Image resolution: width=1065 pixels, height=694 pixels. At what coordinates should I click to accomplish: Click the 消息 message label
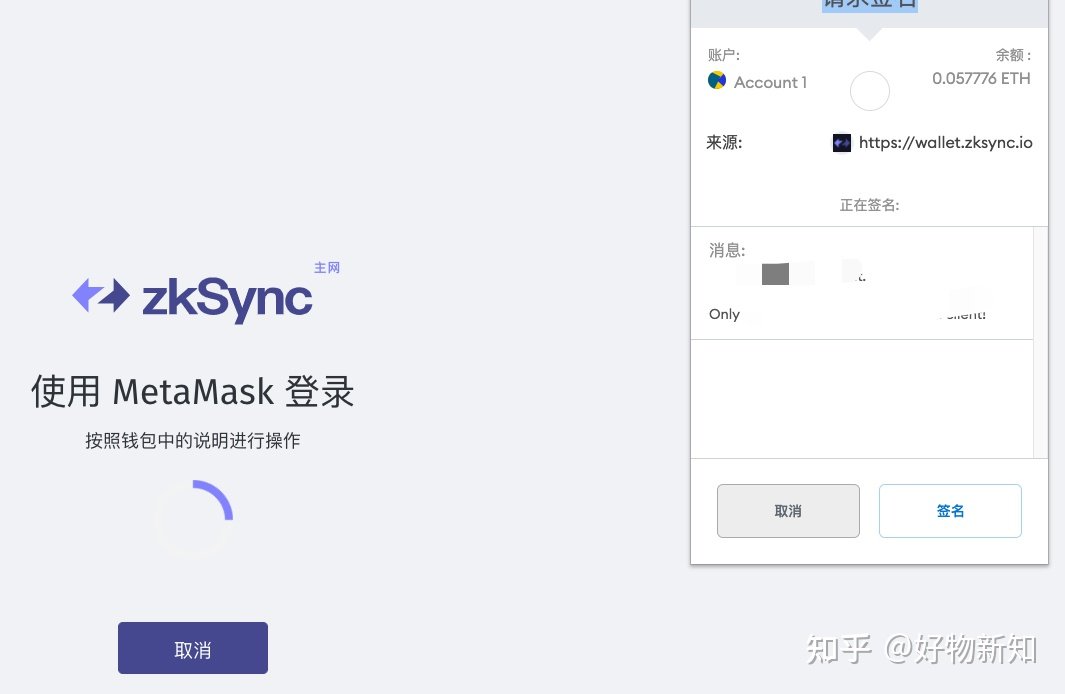pos(727,251)
